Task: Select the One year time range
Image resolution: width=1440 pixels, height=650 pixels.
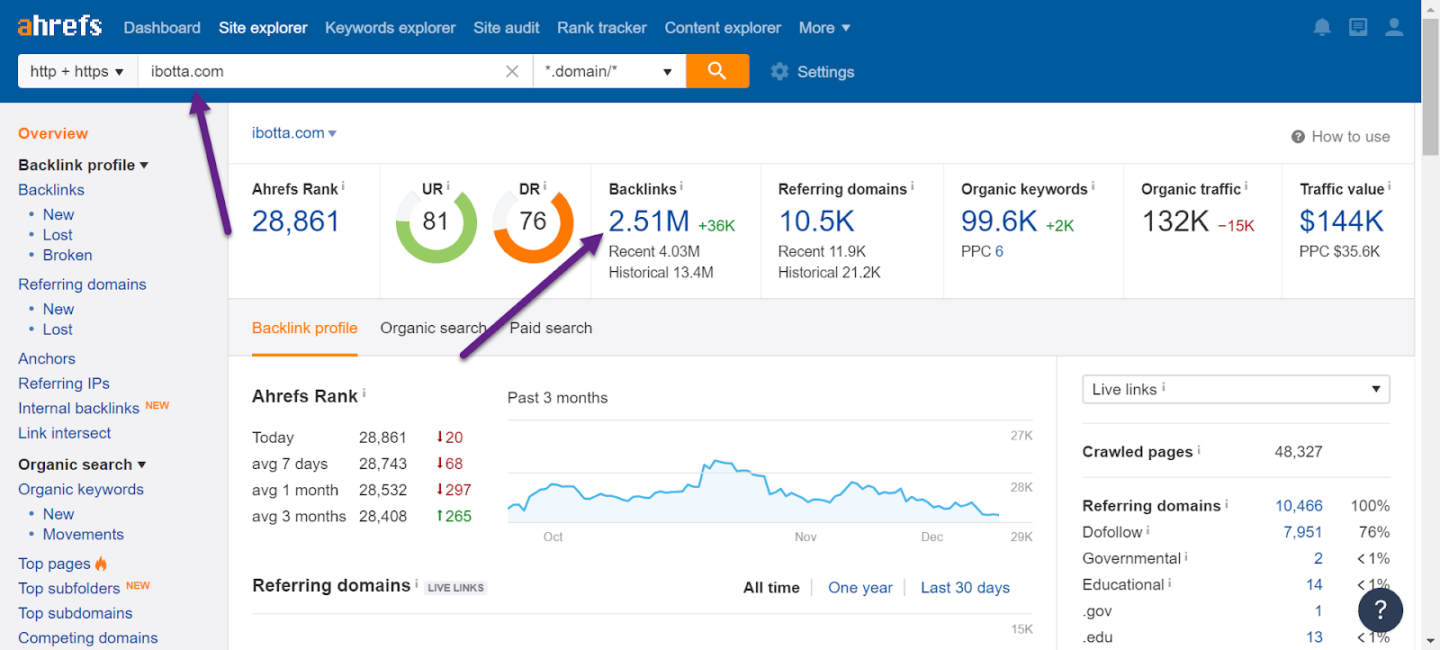Action: point(860,587)
